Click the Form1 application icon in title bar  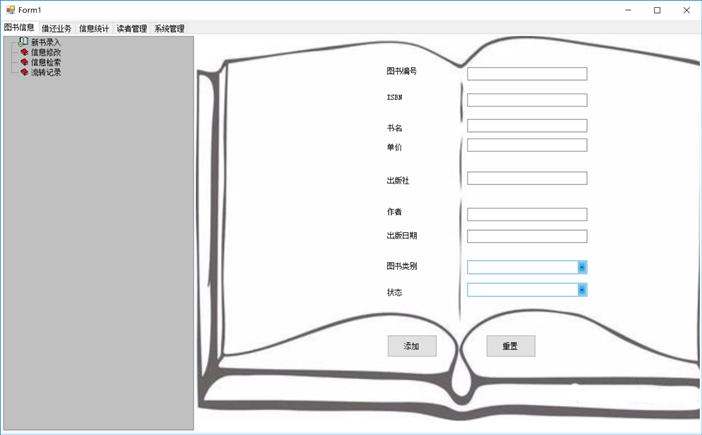click(x=10, y=10)
